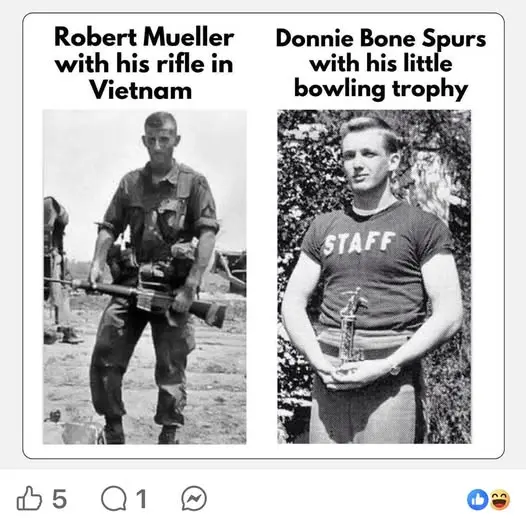
Task: Click the soldier's boots in left photo
Action: [141, 433]
